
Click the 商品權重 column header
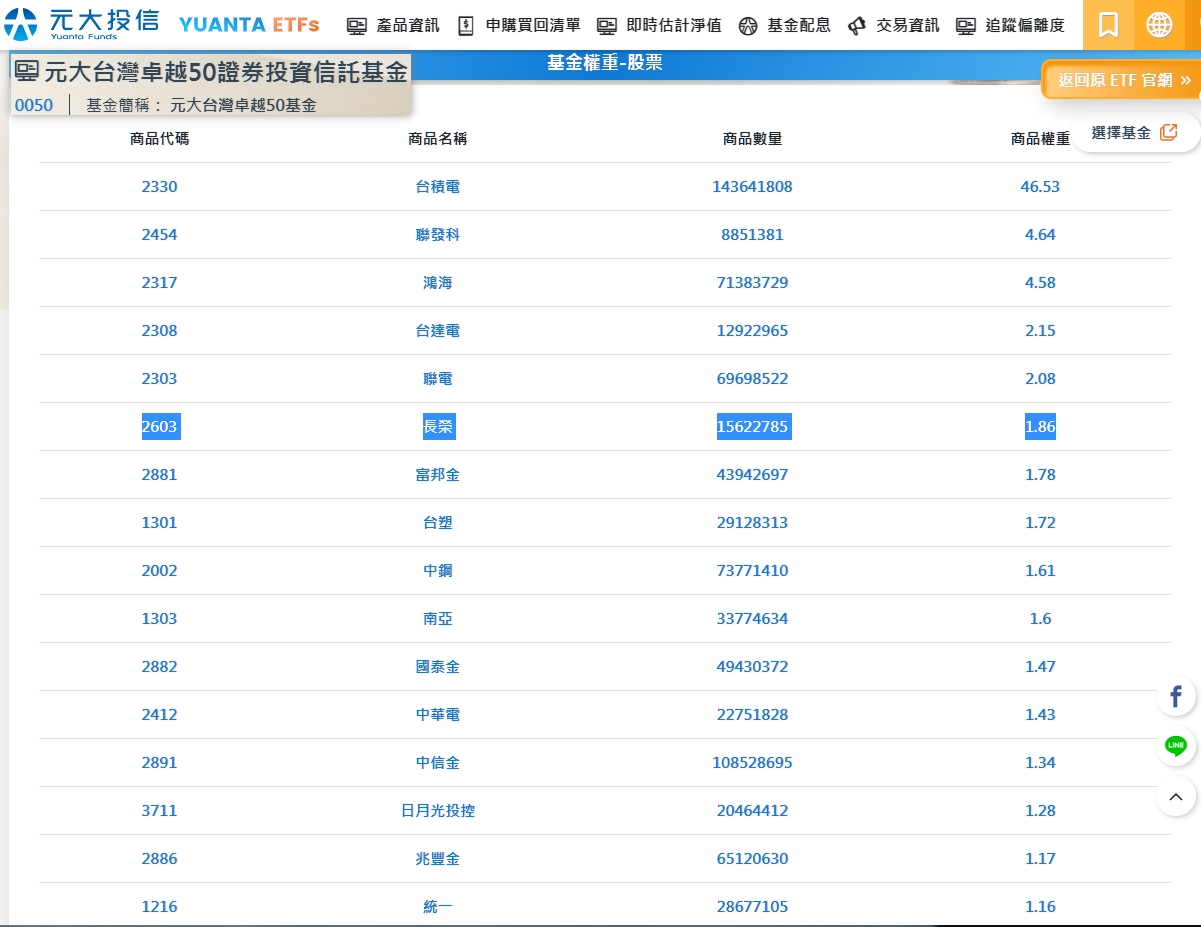point(1040,139)
